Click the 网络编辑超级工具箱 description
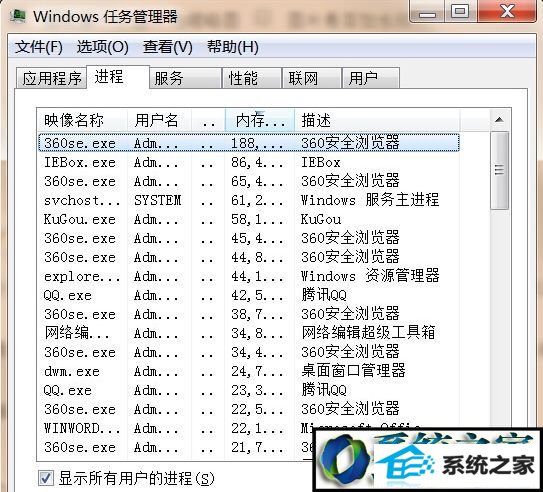 coord(368,333)
